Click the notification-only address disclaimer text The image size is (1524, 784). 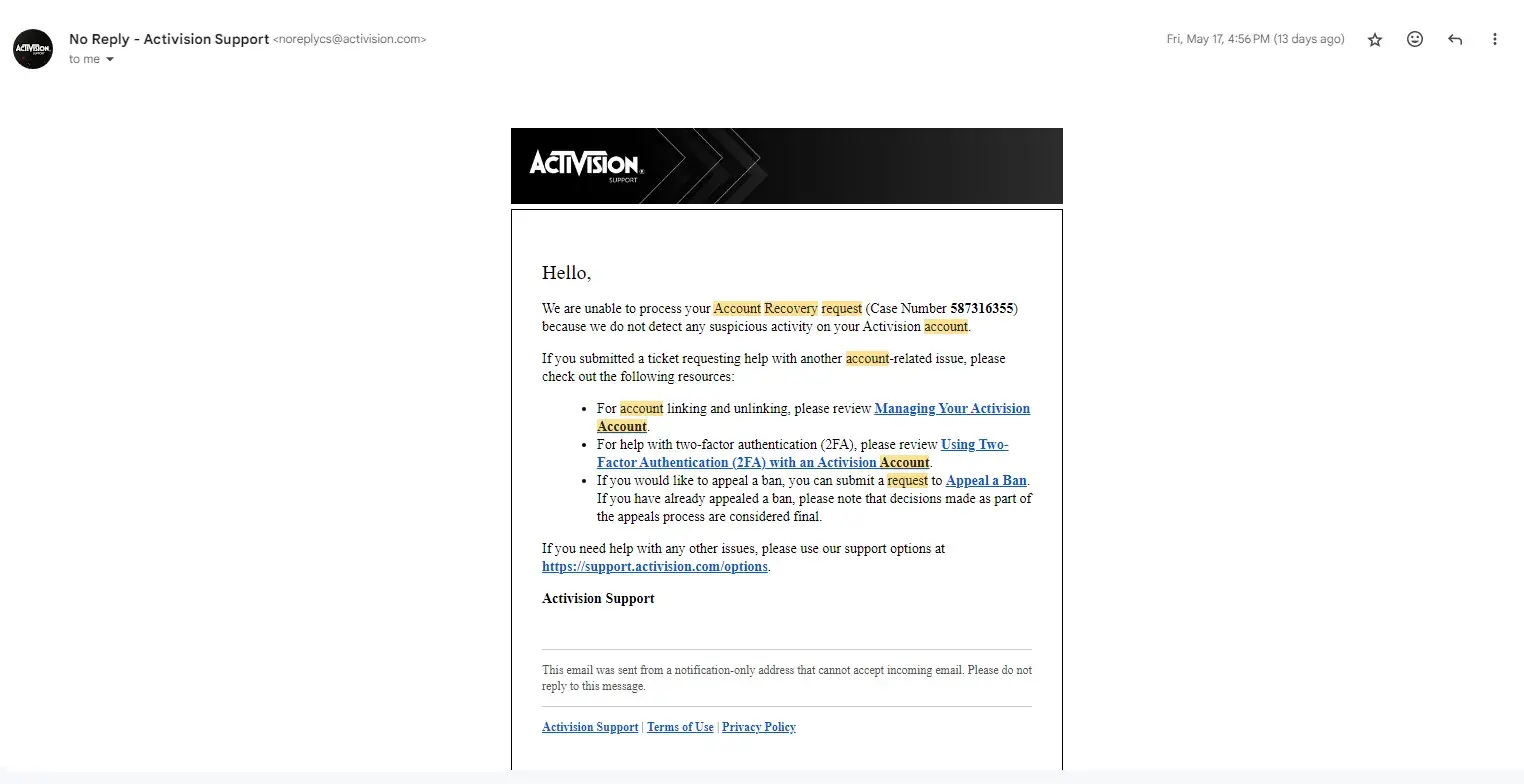[x=787, y=678]
